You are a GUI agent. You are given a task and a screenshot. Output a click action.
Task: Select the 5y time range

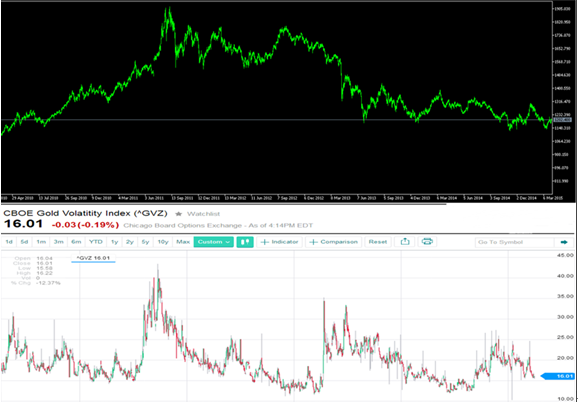(x=146, y=242)
